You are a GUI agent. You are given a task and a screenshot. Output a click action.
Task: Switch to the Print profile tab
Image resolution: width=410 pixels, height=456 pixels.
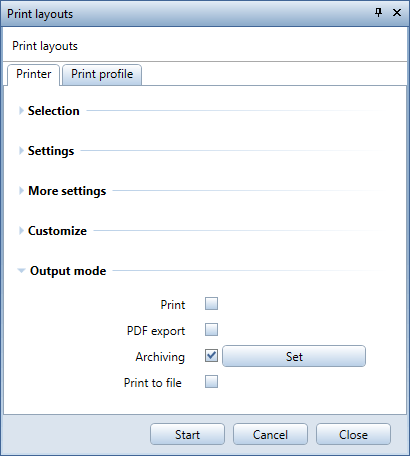tap(102, 74)
